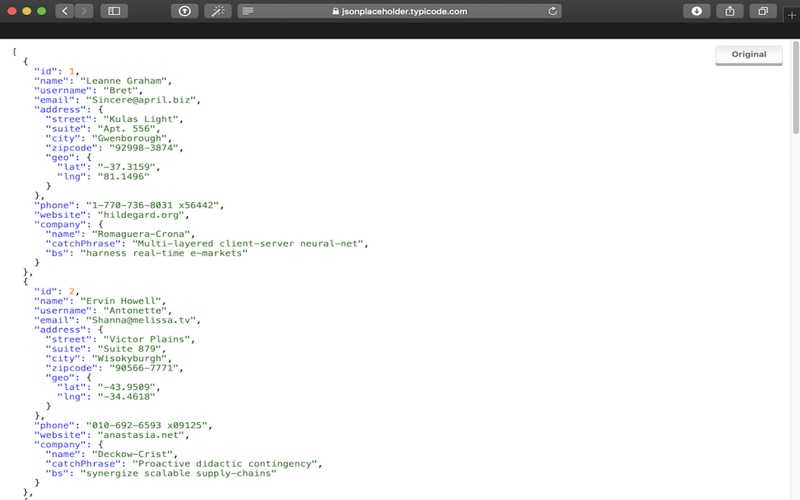Click the "company" key above "Romaguera-Crona"
This screenshot has height=500, width=800.
pos(60,224)
